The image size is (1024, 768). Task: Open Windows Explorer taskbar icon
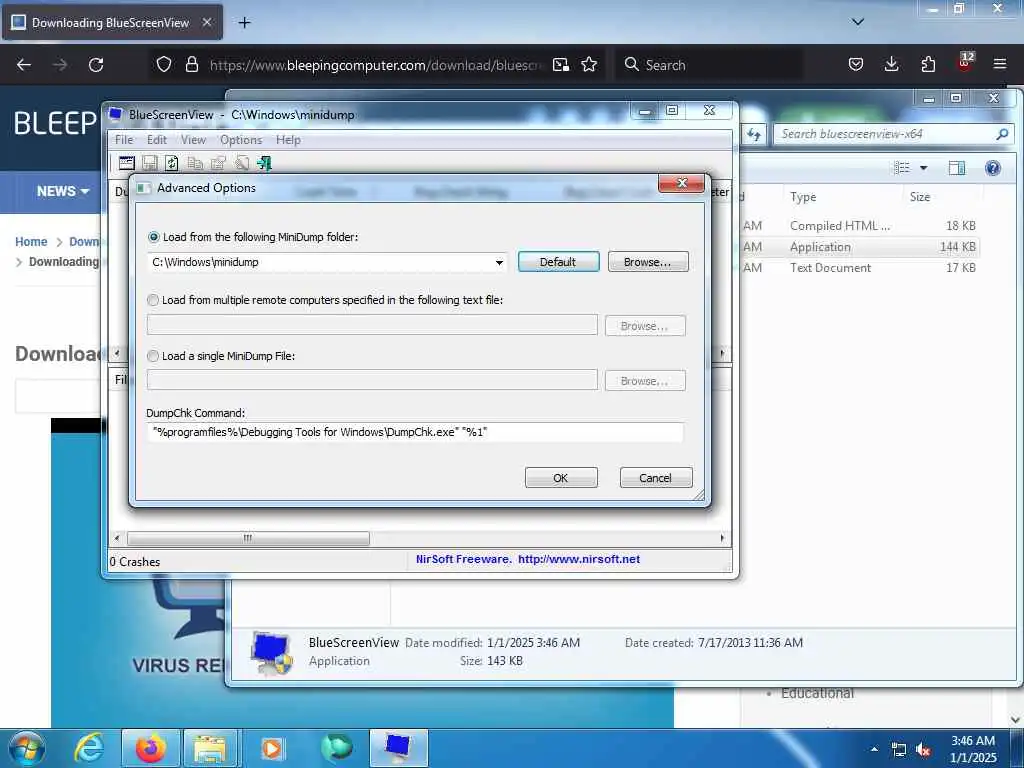pyautogui.click(x=210, y=748)
